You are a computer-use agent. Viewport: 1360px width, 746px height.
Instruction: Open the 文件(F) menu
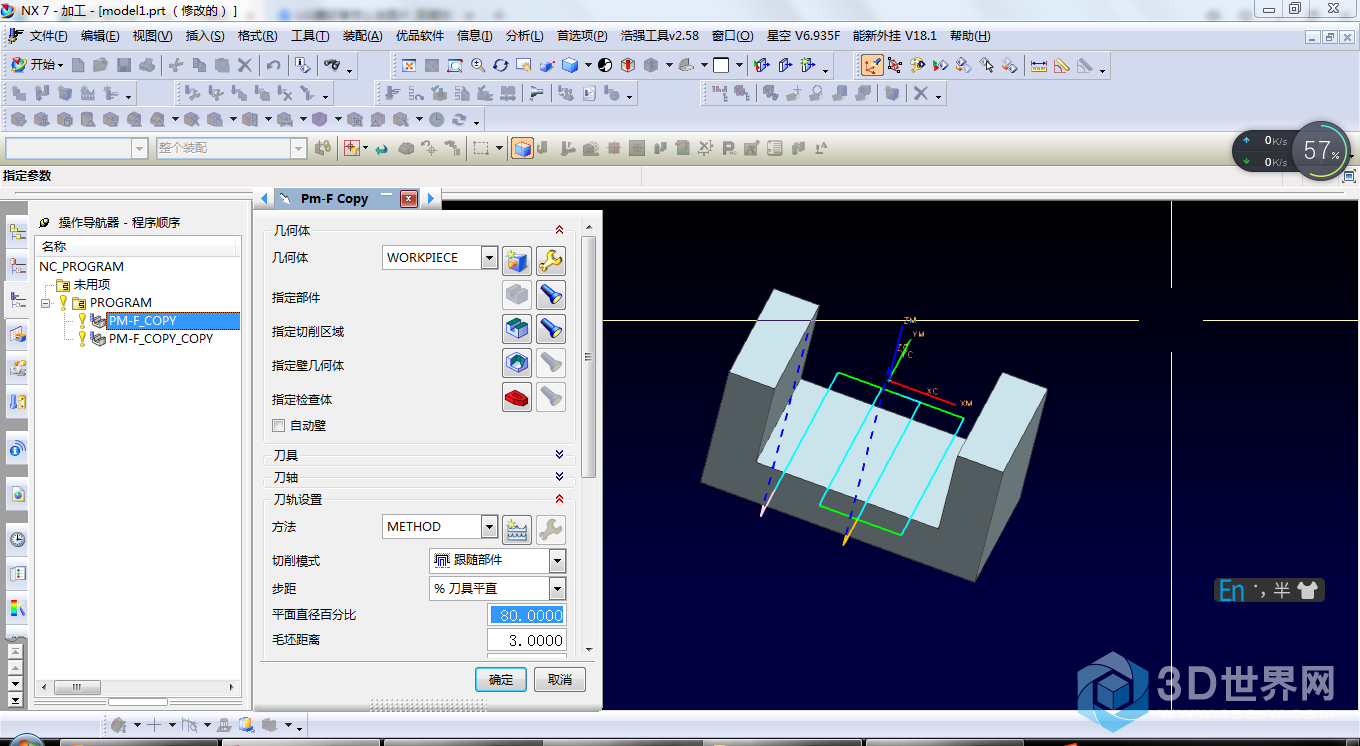pos(49,36)
